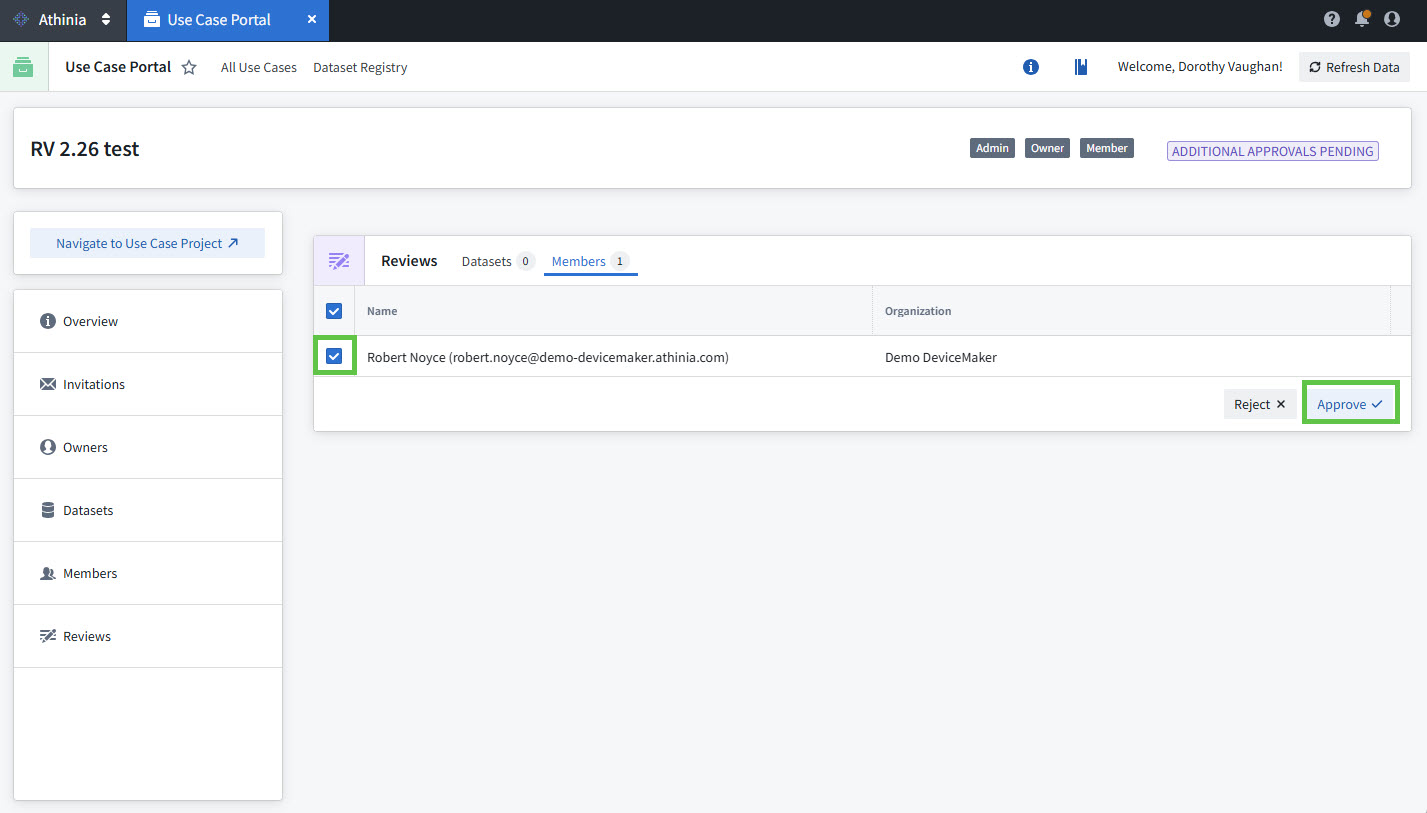Click the green Use Case Portal app icon
Viewport: 1427px width, 813px height.
click(x=23, y=67)
